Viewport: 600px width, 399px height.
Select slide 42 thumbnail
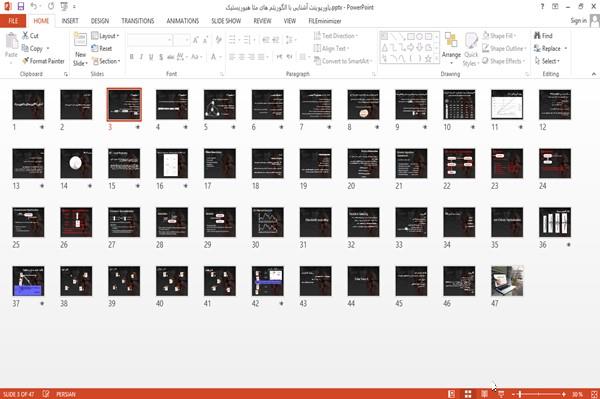(267, 281)
